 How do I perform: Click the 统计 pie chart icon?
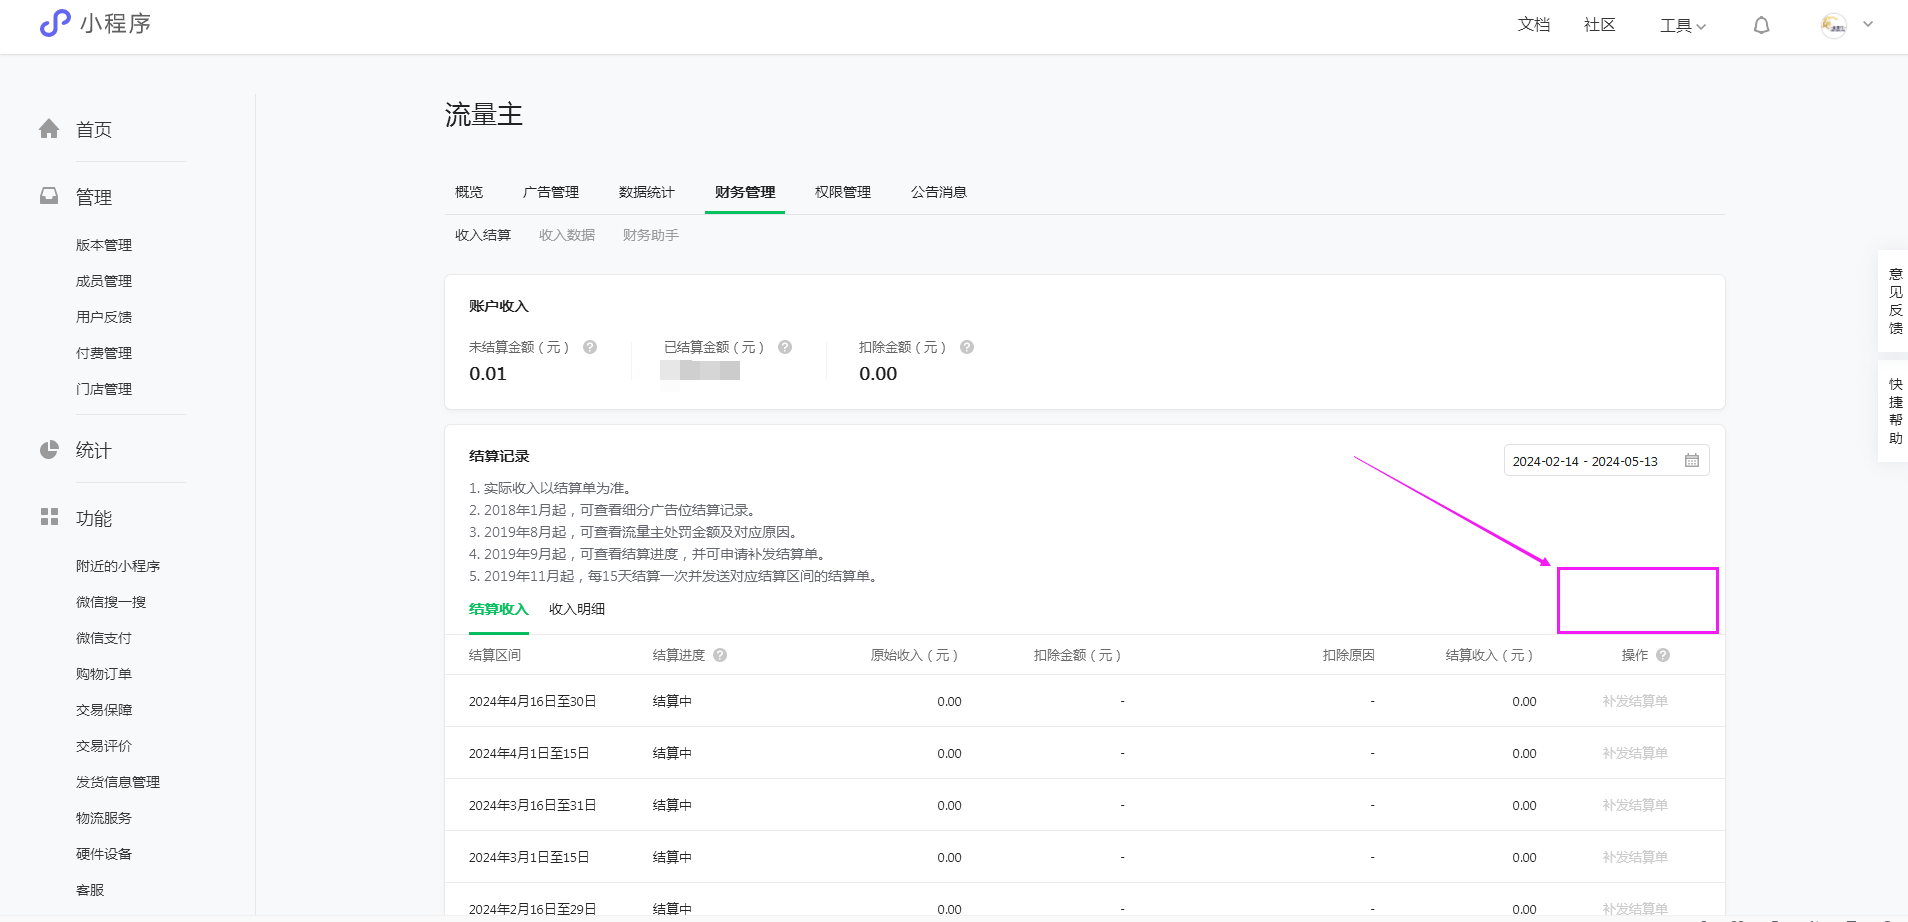pyautogui.click(x=49, y=450)
